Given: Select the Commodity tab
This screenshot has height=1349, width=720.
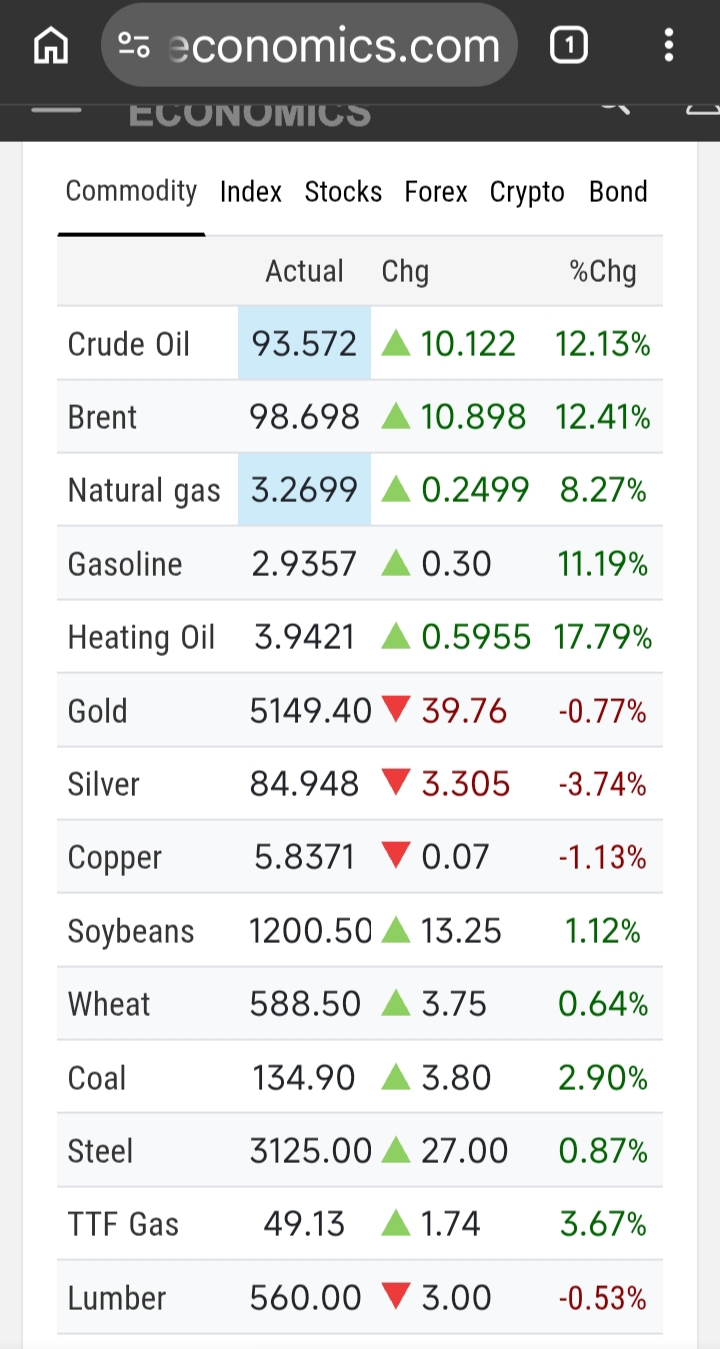Looking at the screenshot, I should (131, 191).
